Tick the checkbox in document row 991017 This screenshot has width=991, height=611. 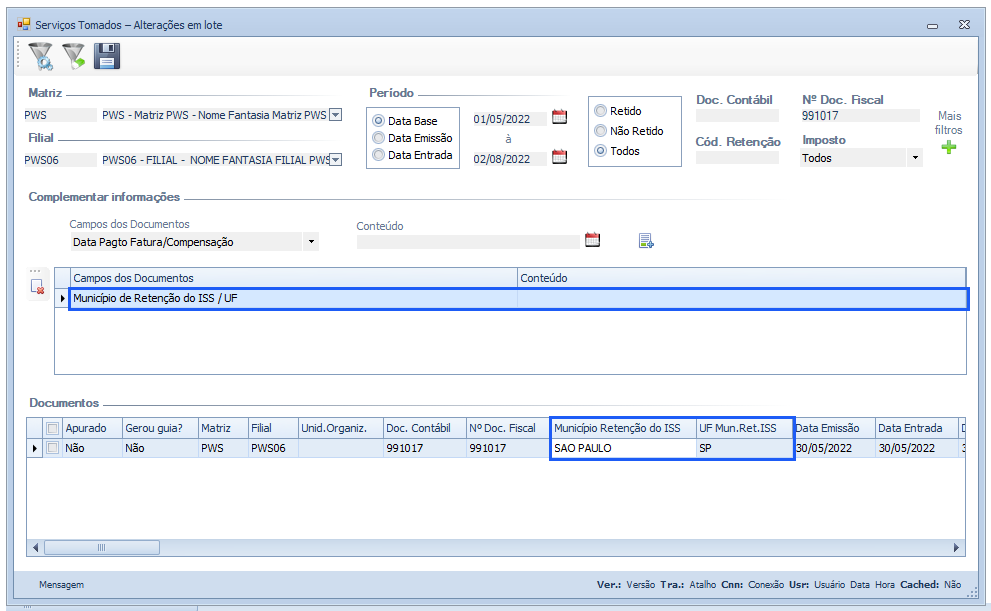click(52, 449)
